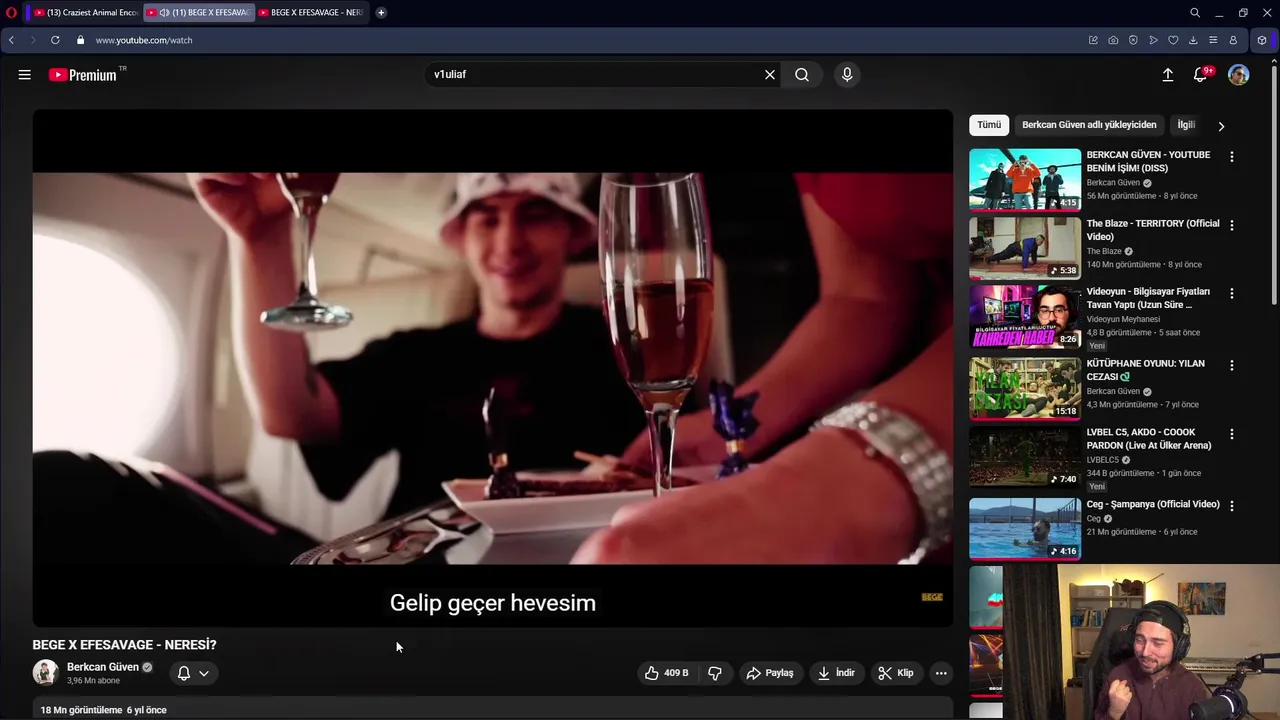Viewport: 1280px width, 720px height.
Task: Open options for BERKCAN GÜVEN DISS video
Action: [x=1232, y=157]
